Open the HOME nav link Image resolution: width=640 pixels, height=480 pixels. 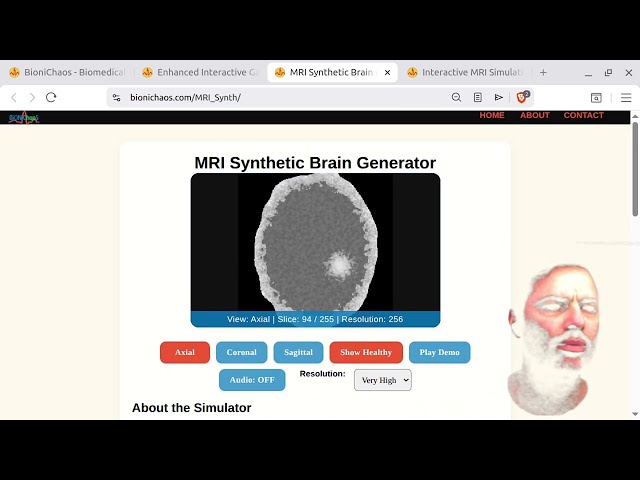tap(492, 116)
